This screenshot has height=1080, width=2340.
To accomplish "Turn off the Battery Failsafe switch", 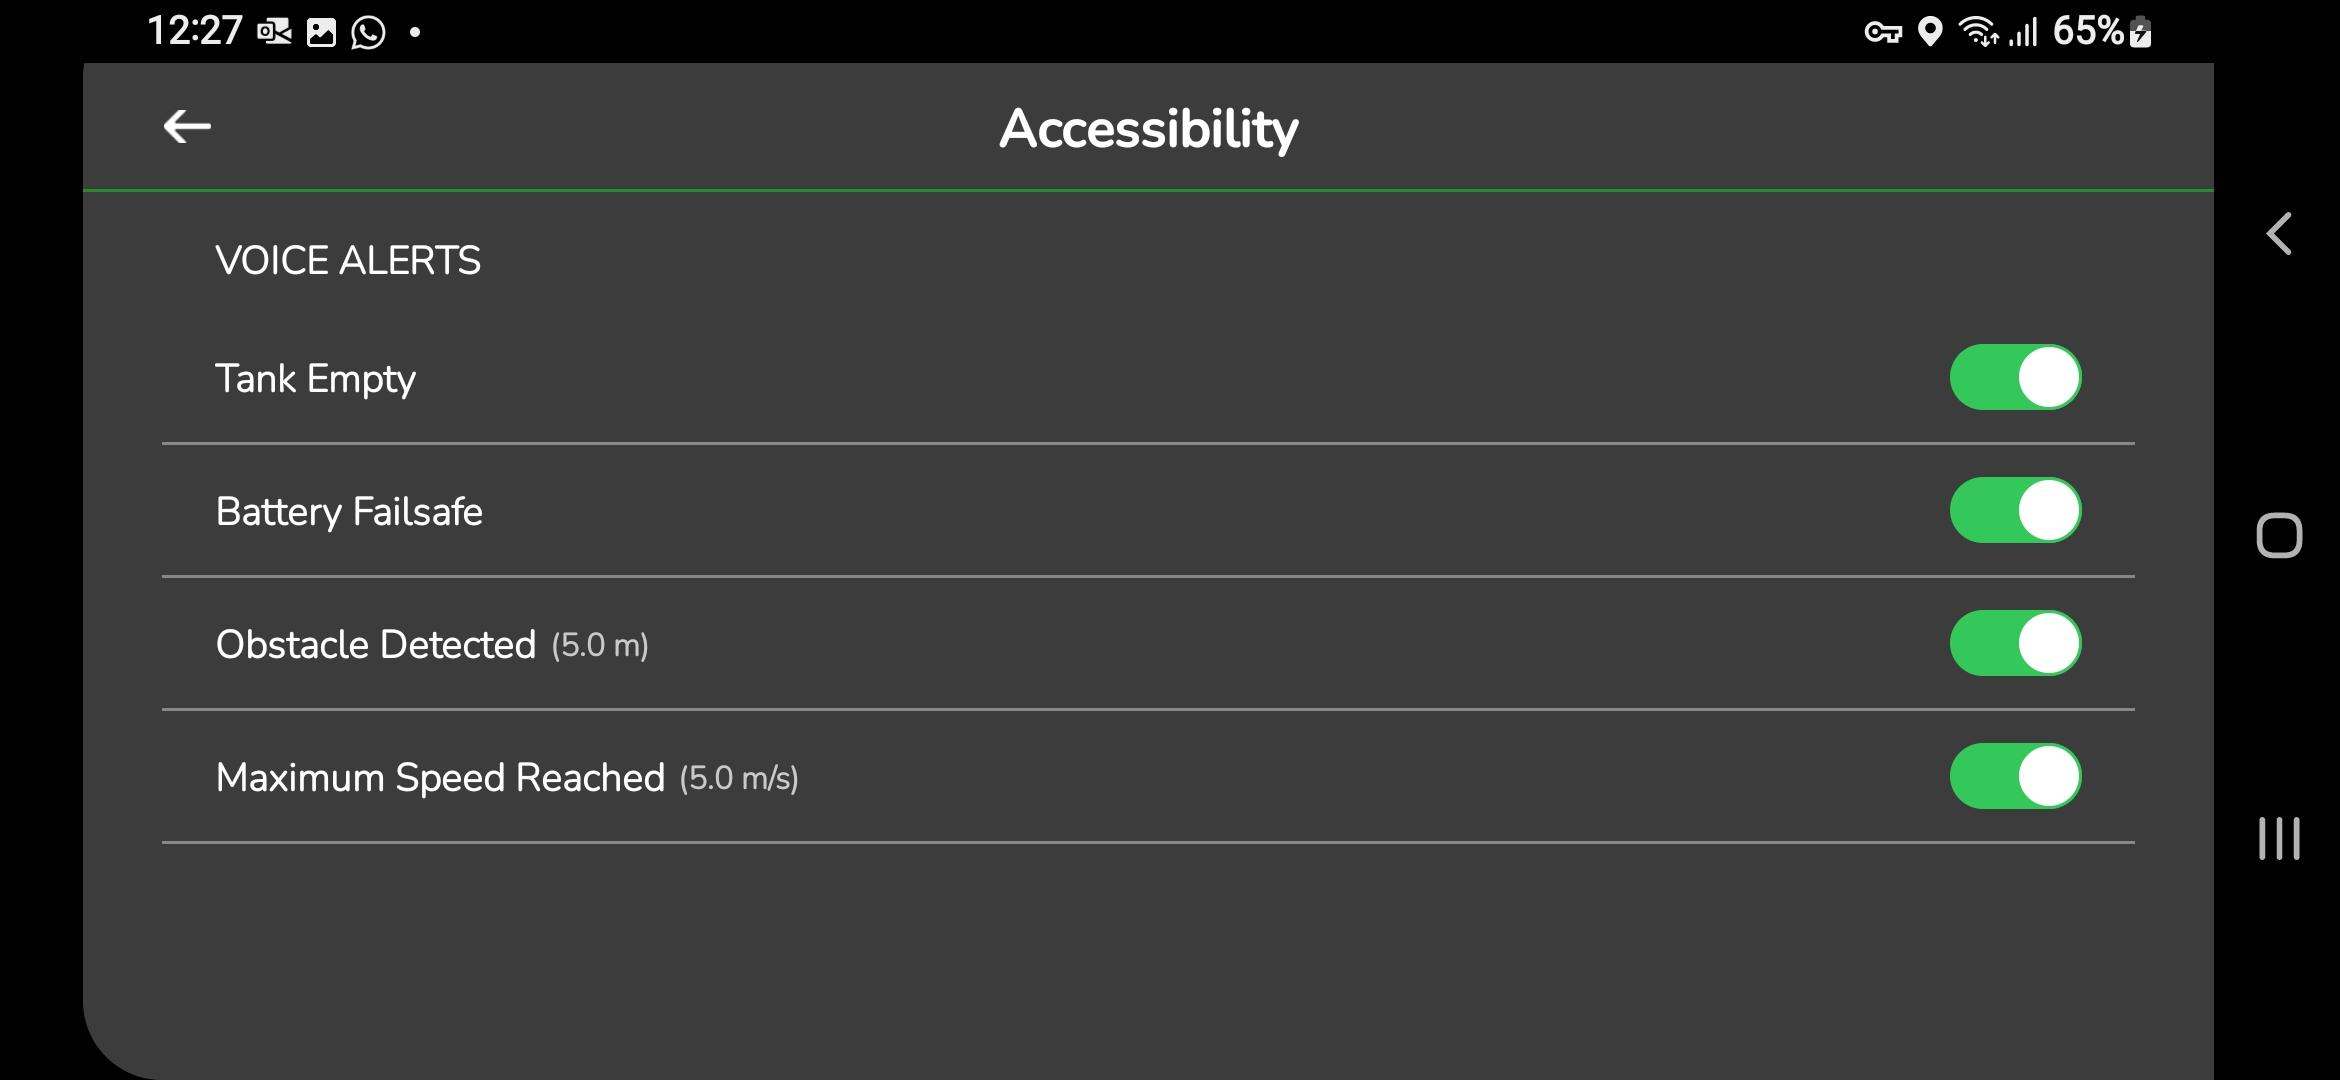I will [2014, 511].
